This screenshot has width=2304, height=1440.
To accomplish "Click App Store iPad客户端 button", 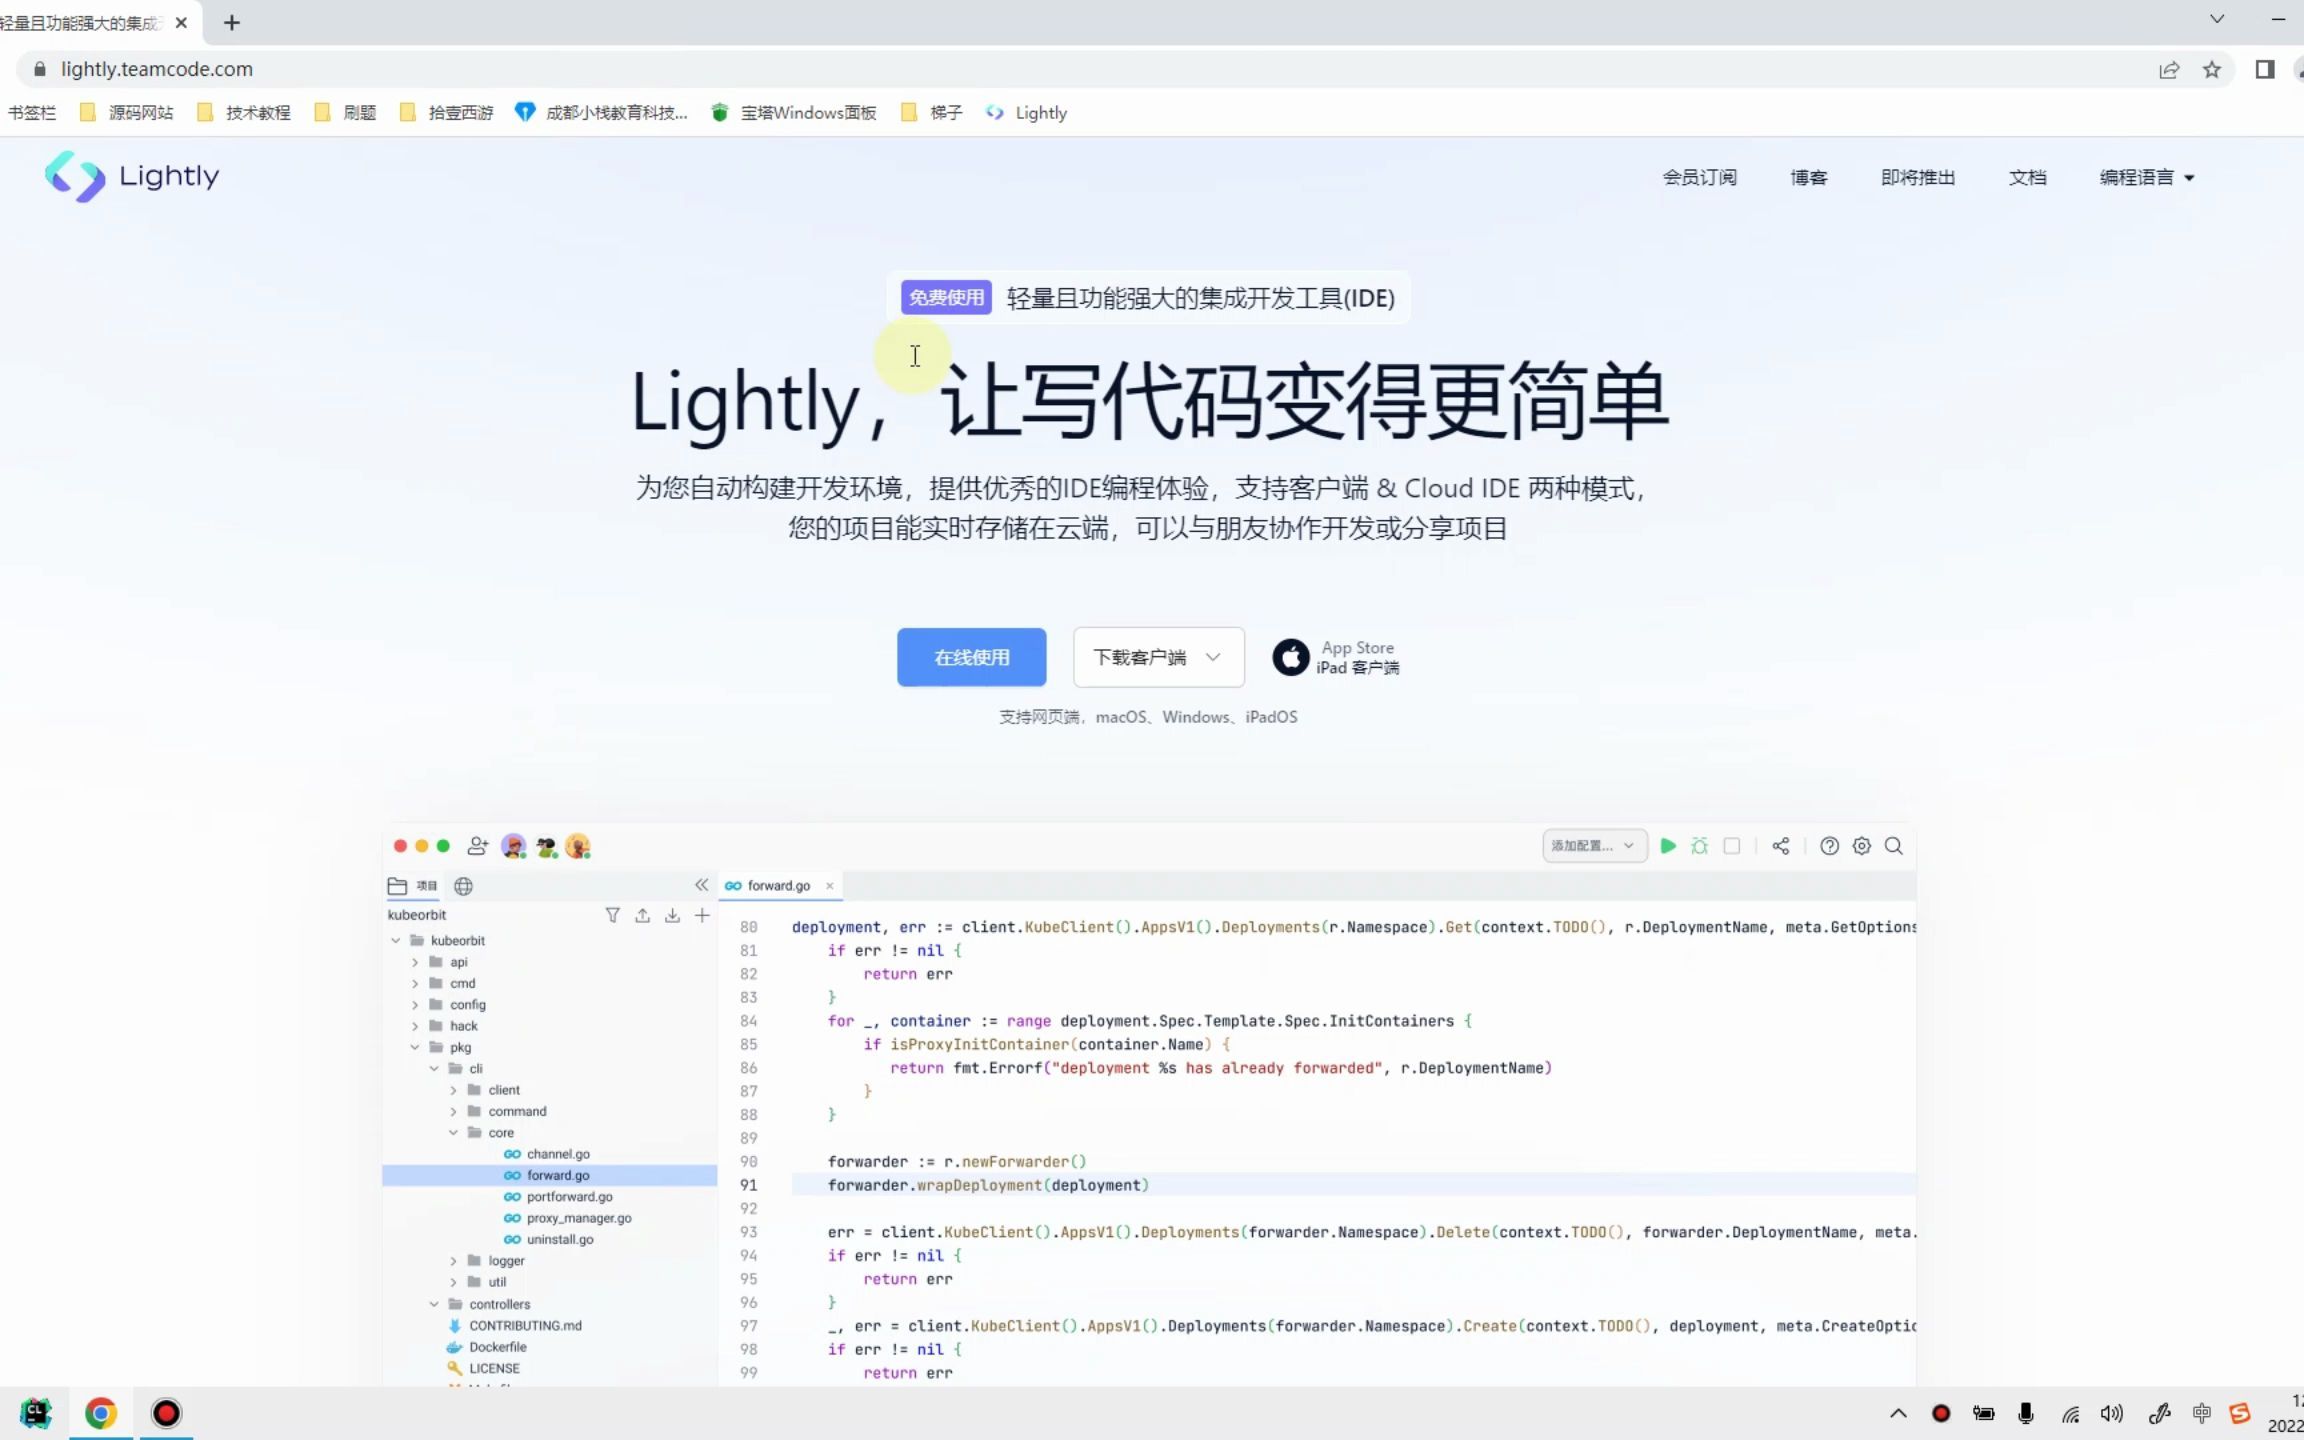I will (x=1335, y=655).
